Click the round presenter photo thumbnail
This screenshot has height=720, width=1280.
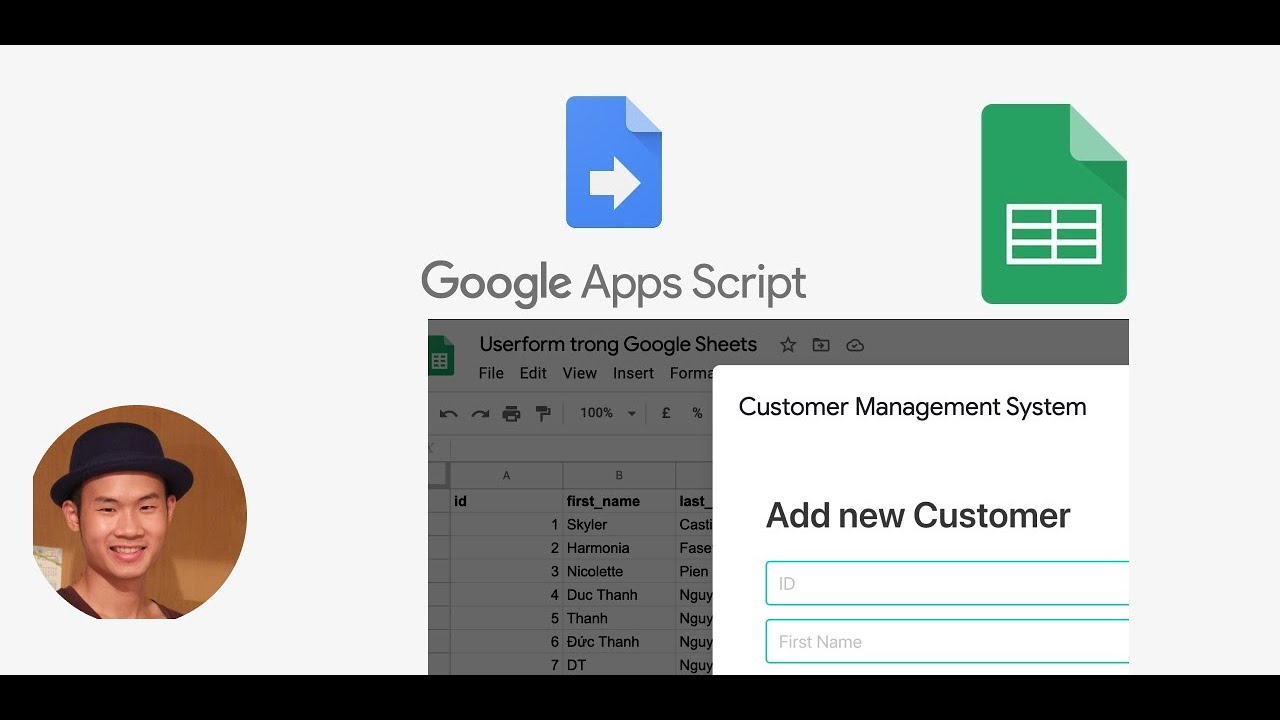[139, 512]
